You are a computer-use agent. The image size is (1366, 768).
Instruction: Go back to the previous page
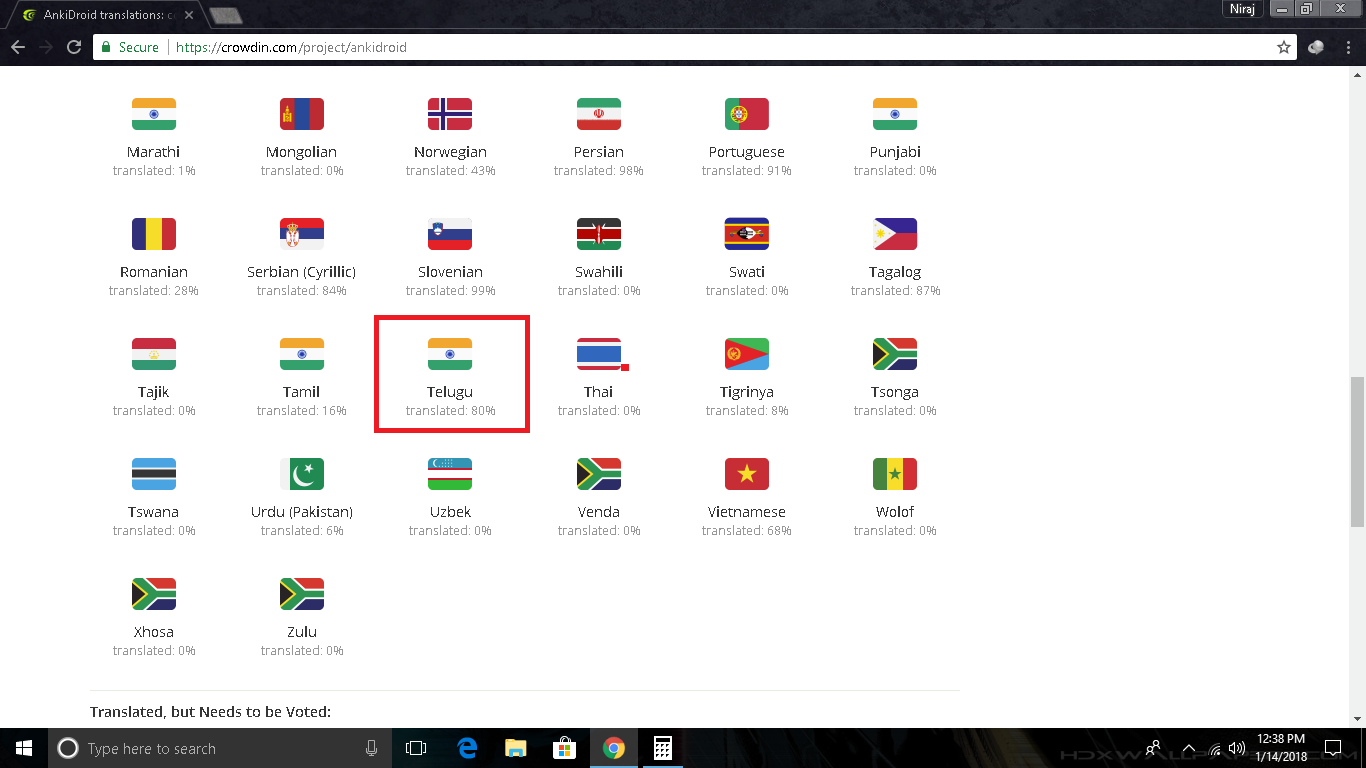click(17, 47)
